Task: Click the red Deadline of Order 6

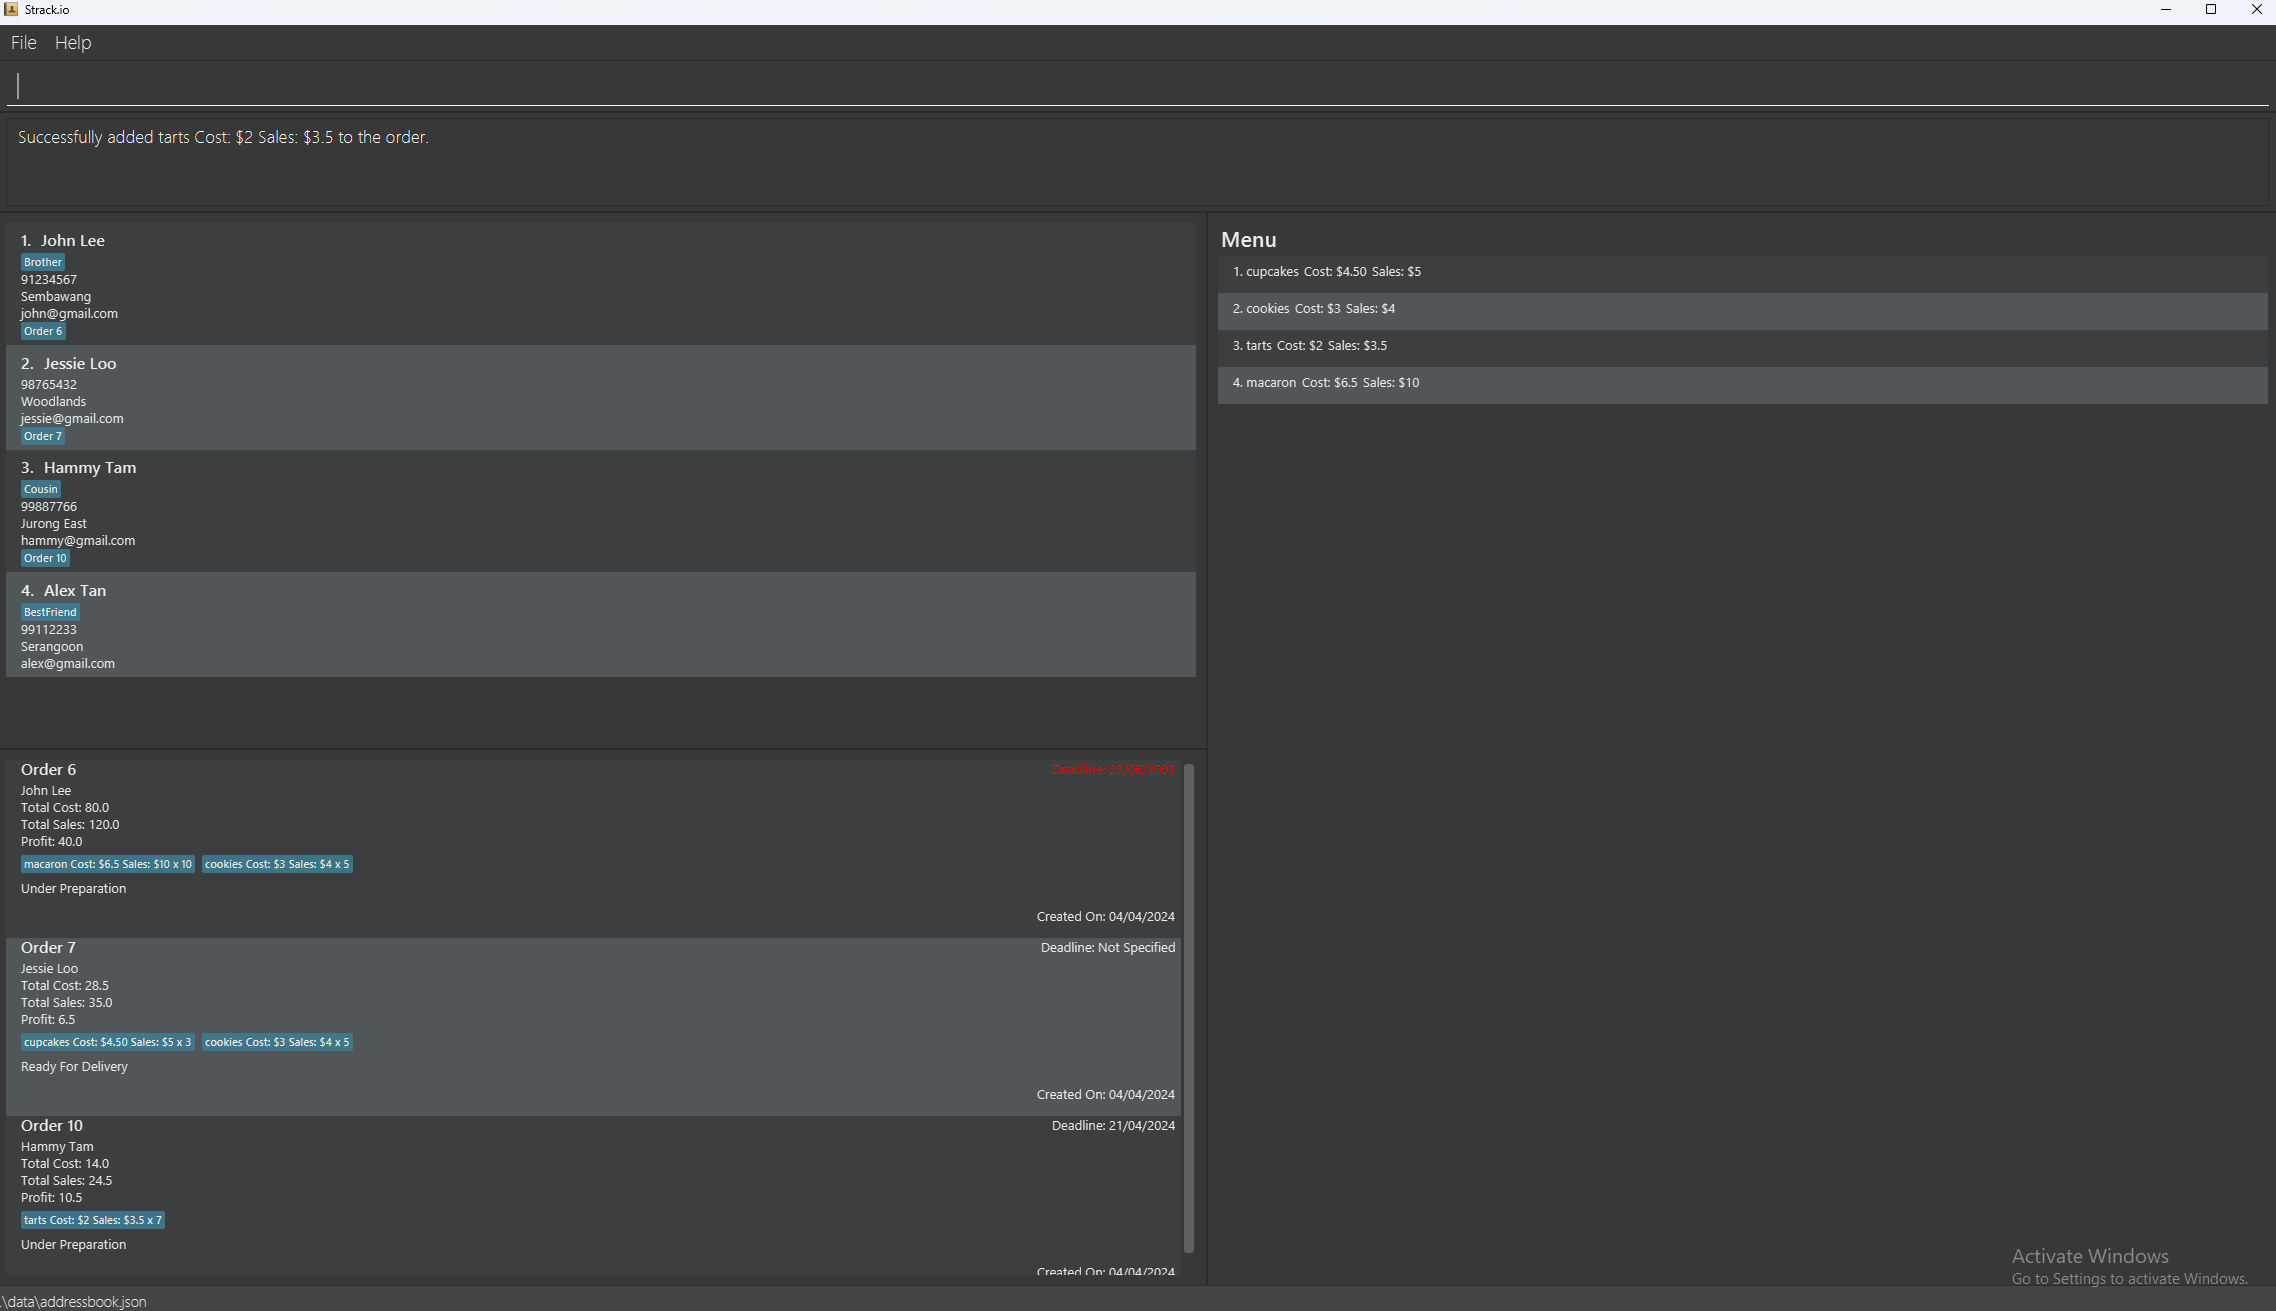Action: [1113, 770]
